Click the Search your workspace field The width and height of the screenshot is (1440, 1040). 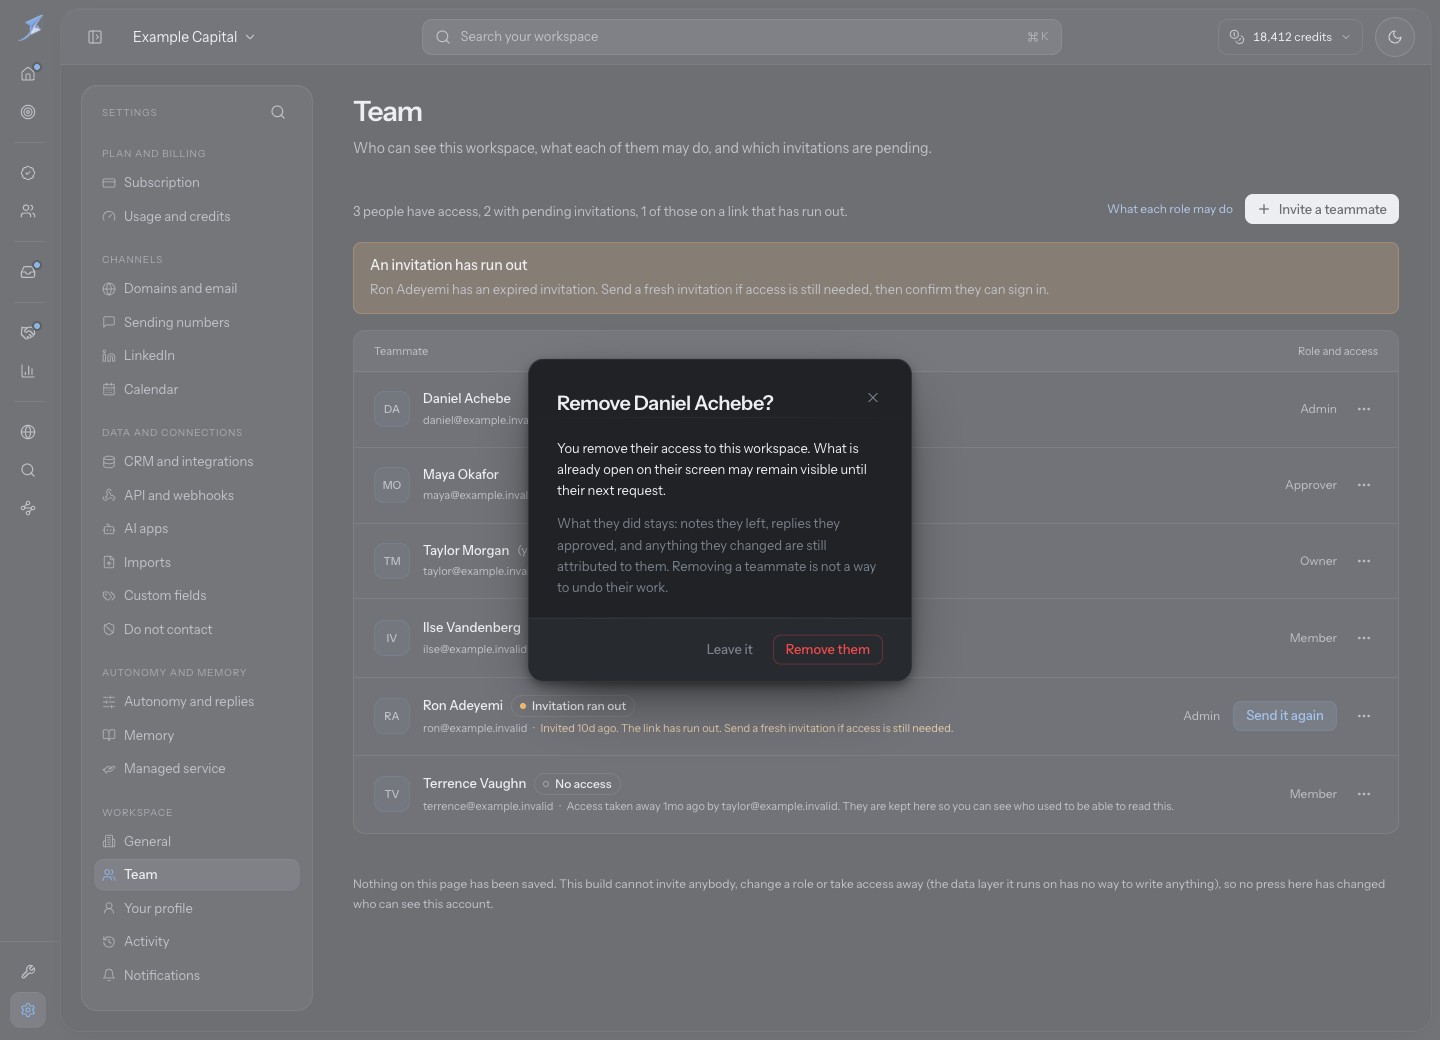click(742, 37)
